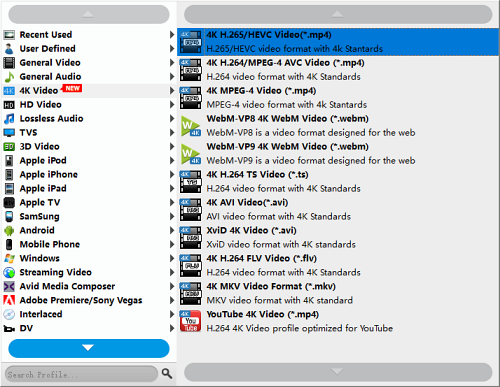Click the SamSung phone icon
Viewport: 500px width, 387px height.
pos(9,217)
